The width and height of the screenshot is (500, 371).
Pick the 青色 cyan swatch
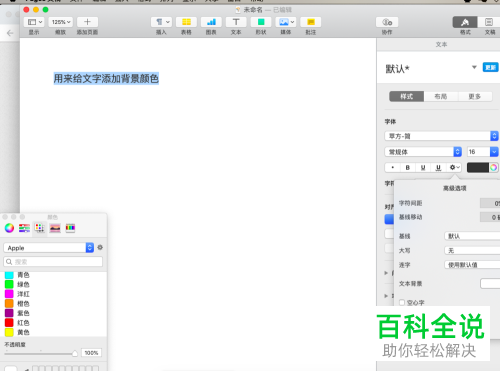coord(9,275)
